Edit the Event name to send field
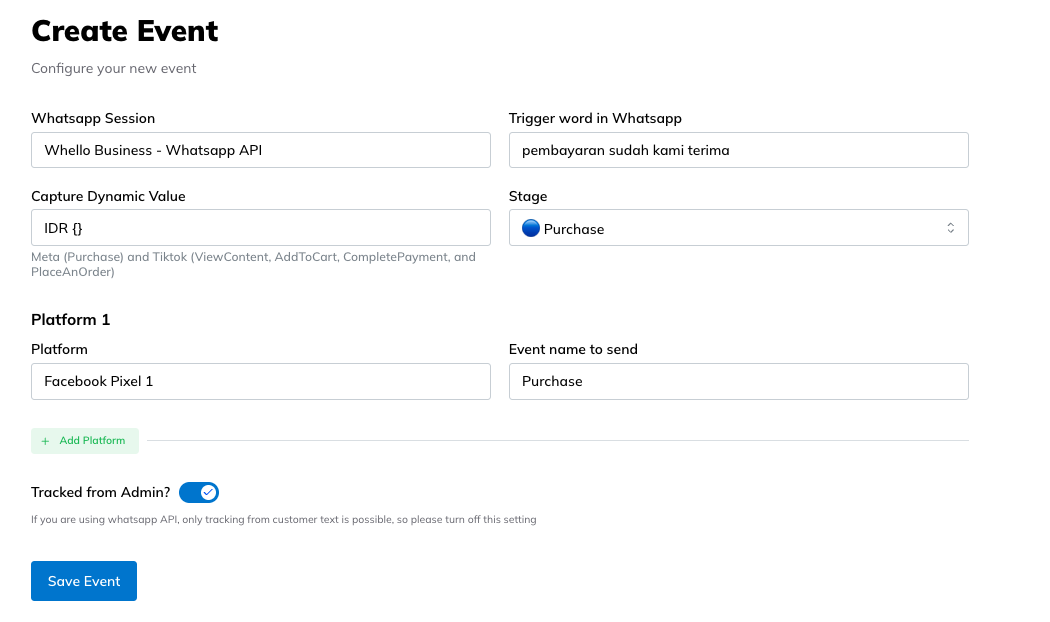Viewport: 1050px width, 622px height. click(x=738, y=381)
